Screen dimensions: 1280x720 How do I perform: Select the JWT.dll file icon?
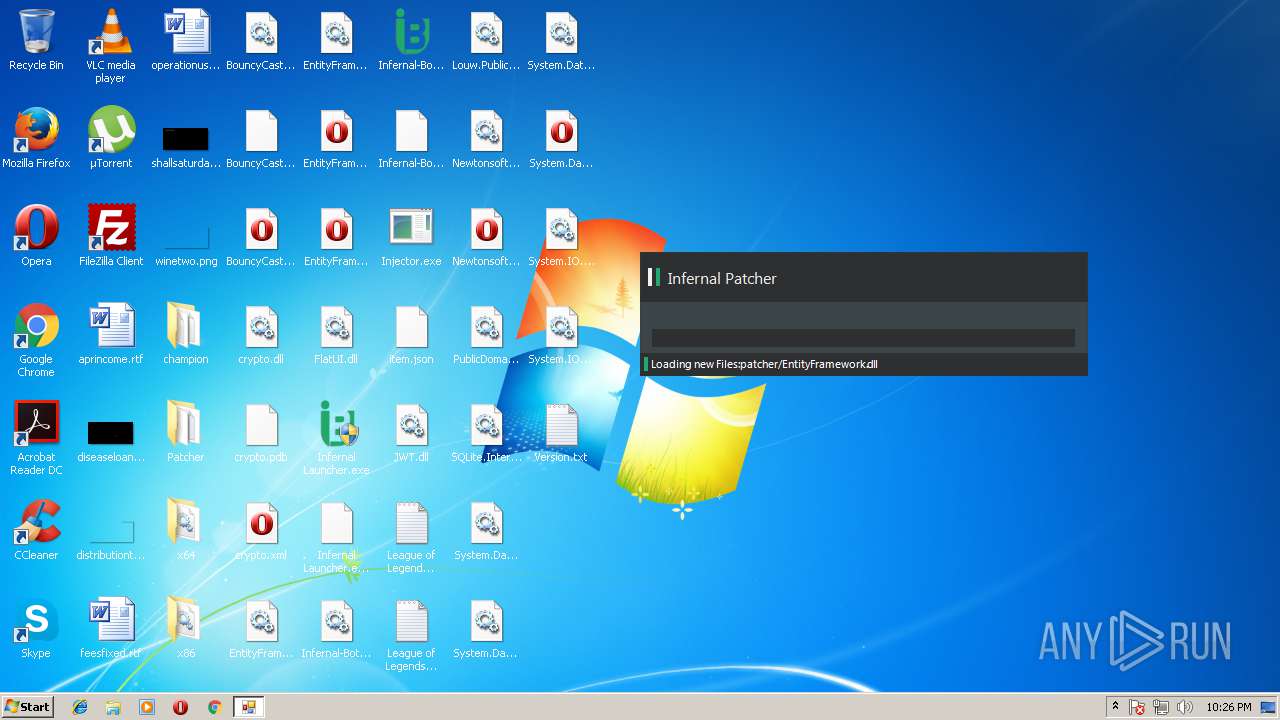click(x=411, y=432)
